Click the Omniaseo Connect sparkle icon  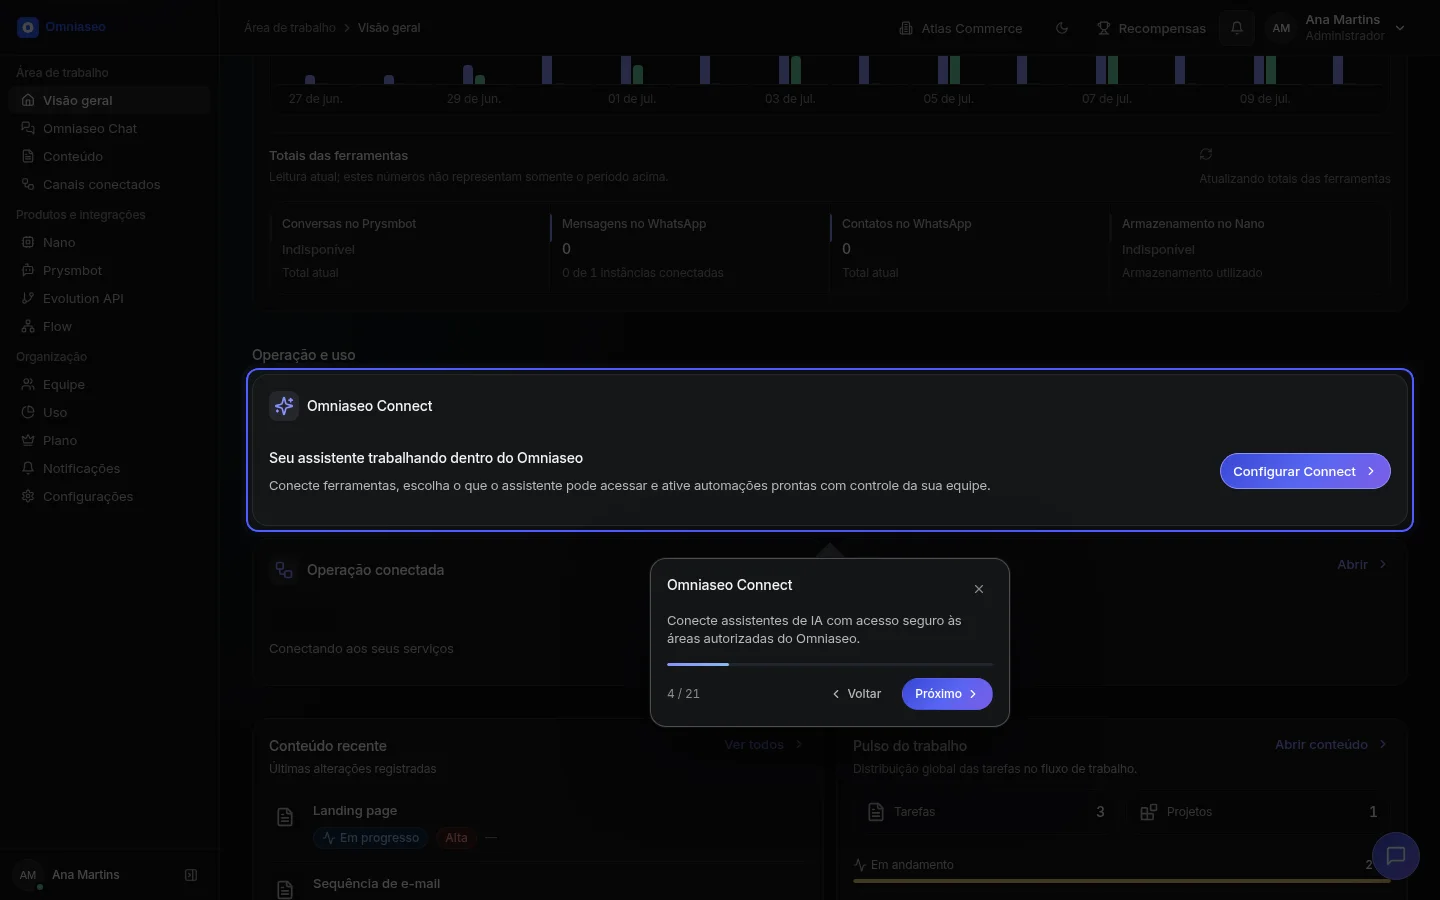click(284, 406)
